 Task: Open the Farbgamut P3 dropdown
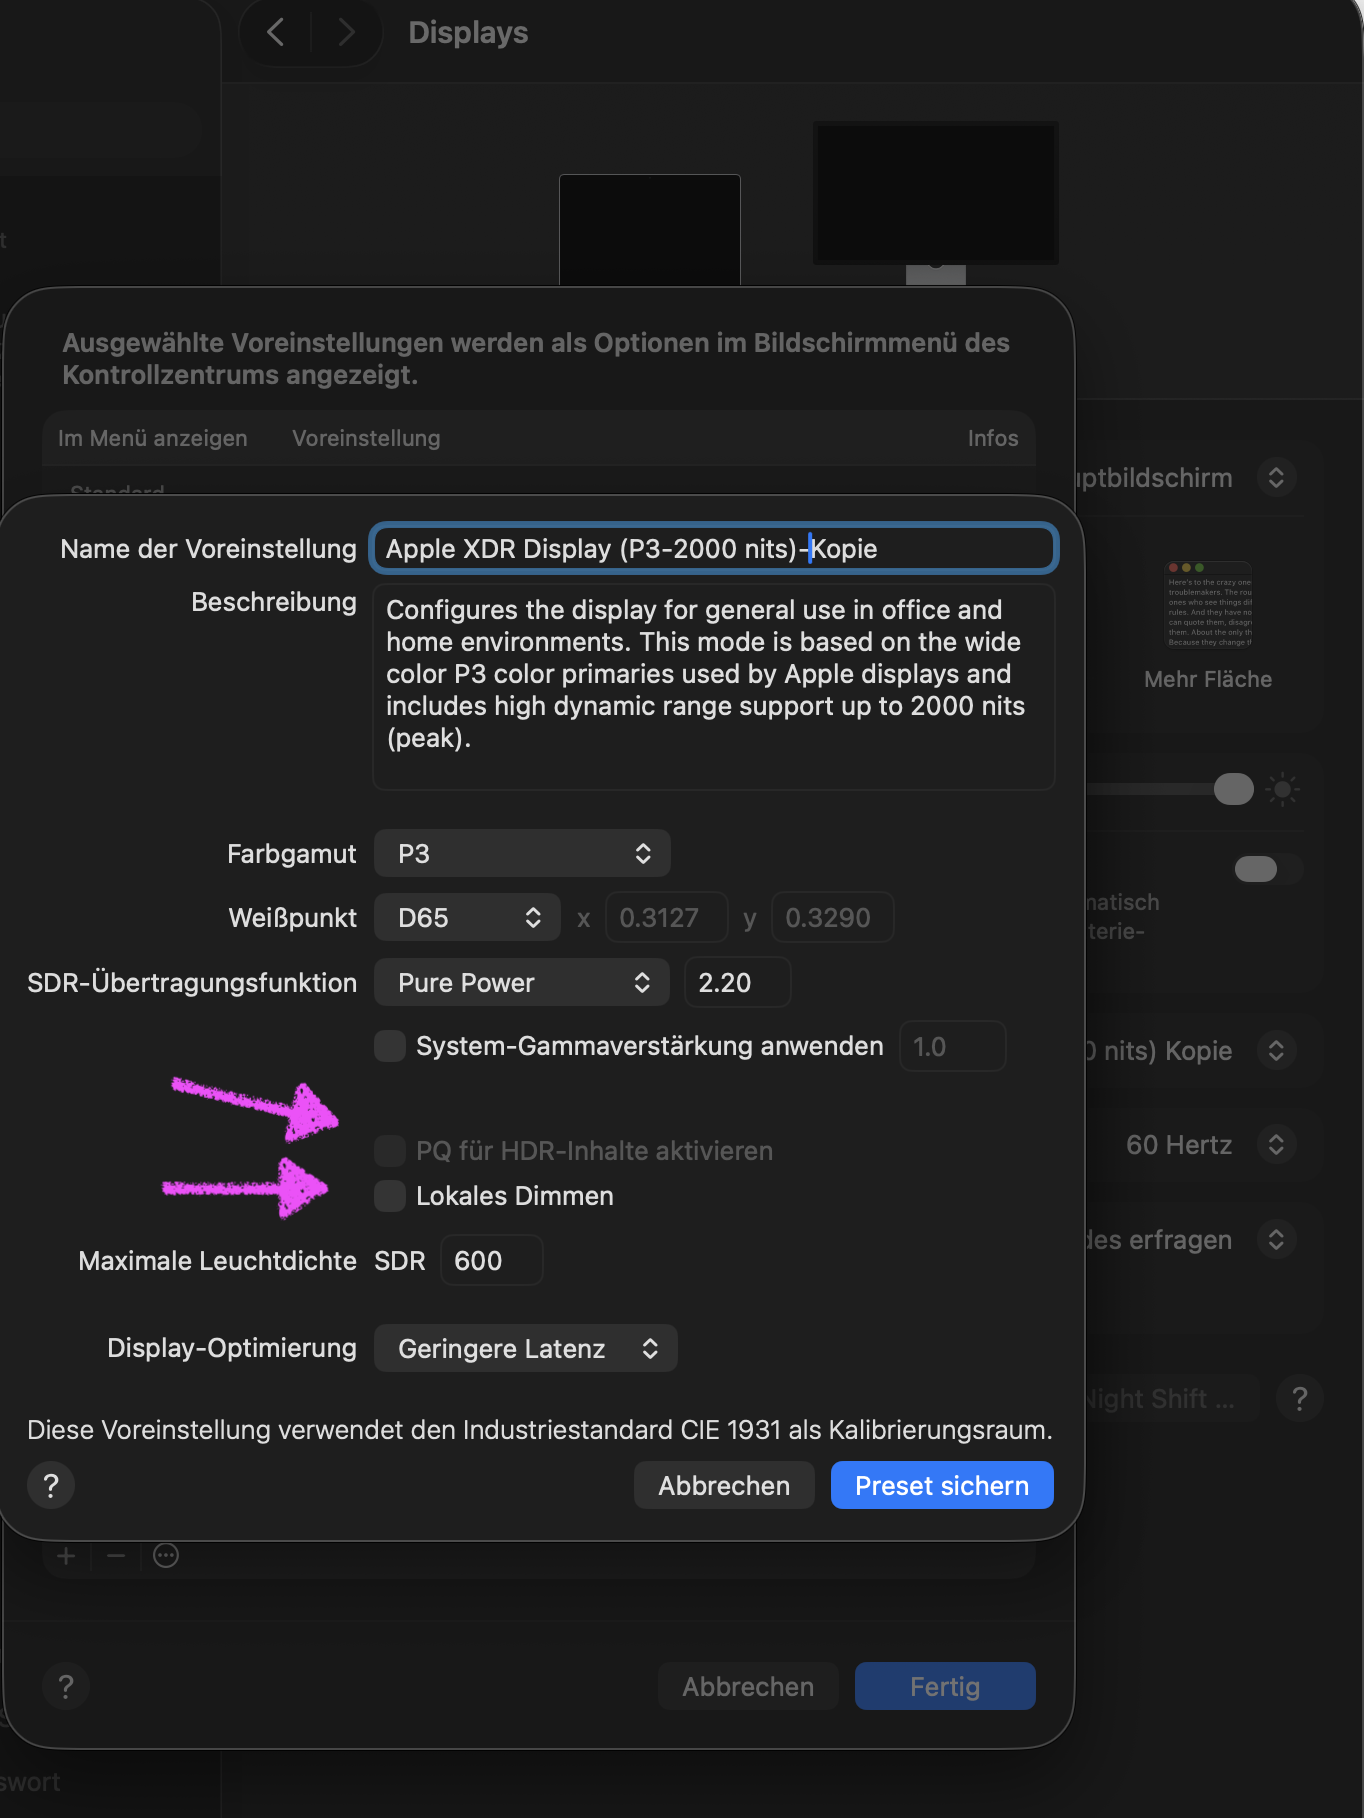[522, 854]
